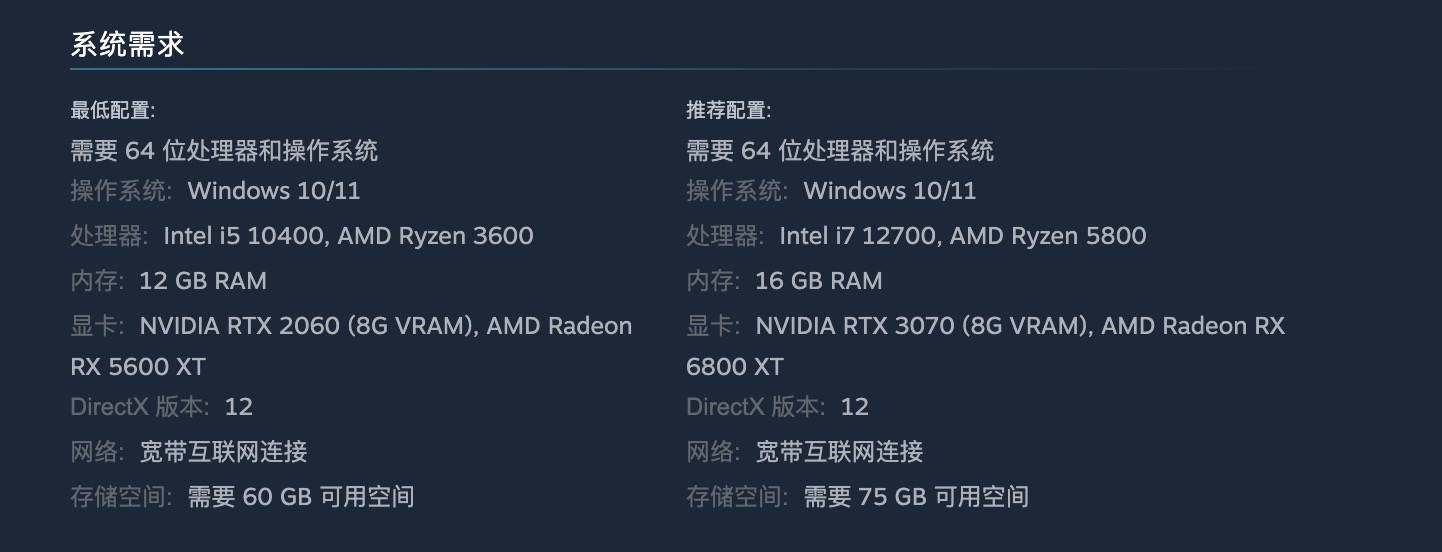Click the 12 GB RAM memory entry
The image size is (1442, 552).
[203, 281]
